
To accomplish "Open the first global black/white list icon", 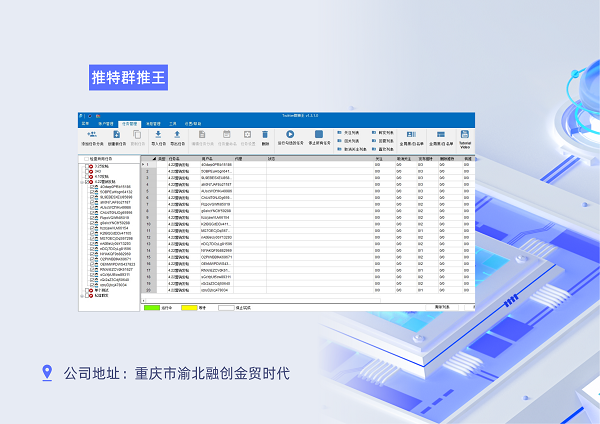I will 411,134.
